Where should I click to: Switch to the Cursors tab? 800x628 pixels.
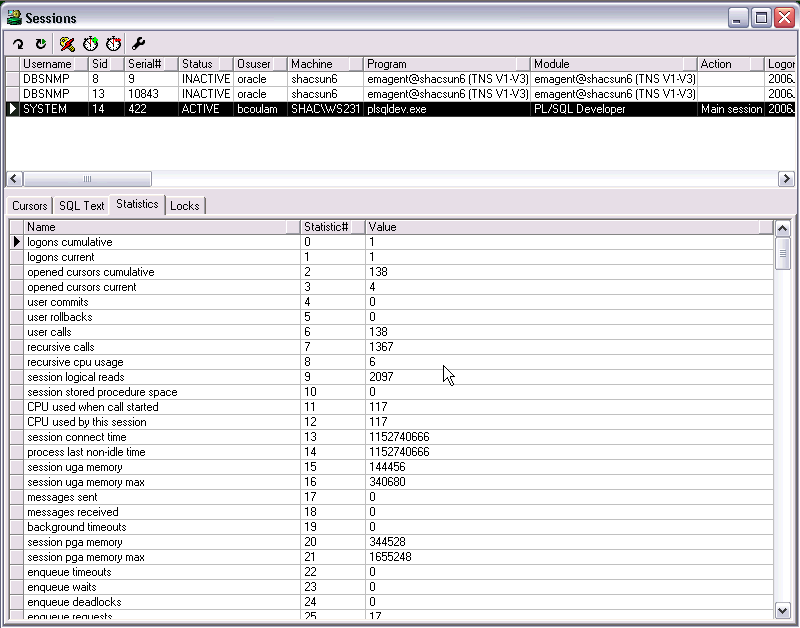pyautogui.click(x=30, y=206)
